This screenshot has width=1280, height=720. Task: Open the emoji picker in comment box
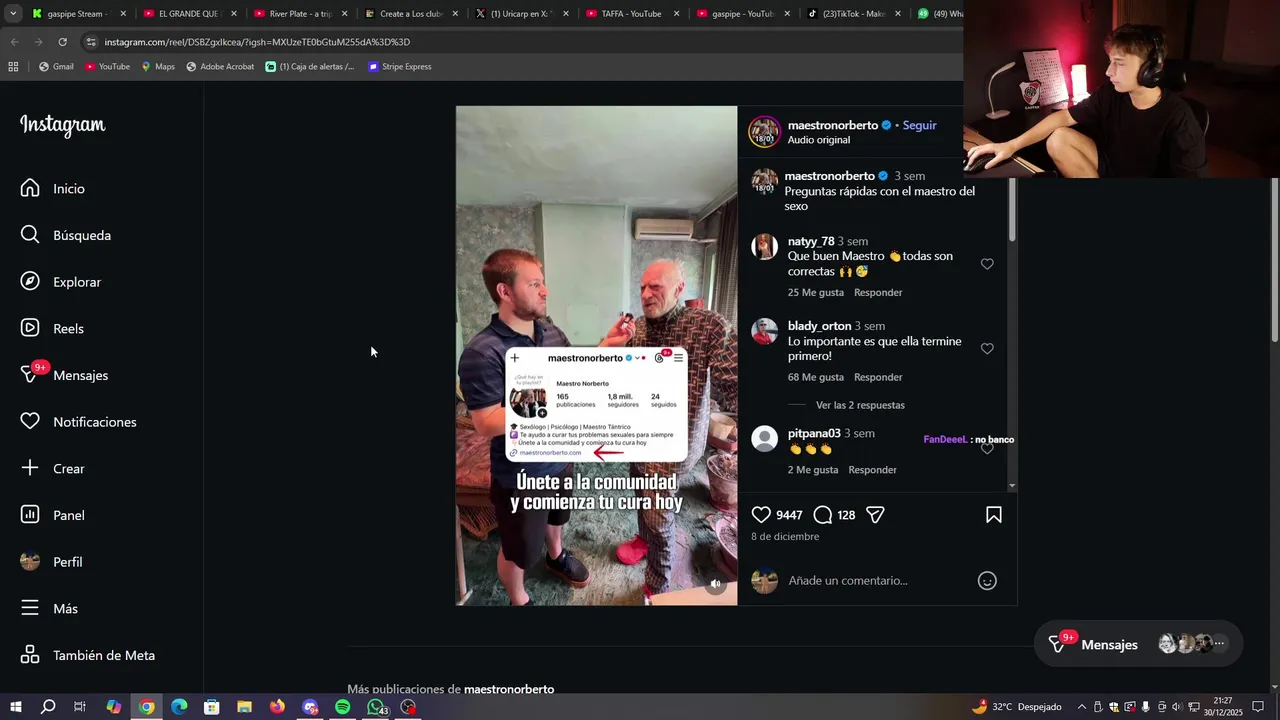pyautogui.click(x=987, y=580)
